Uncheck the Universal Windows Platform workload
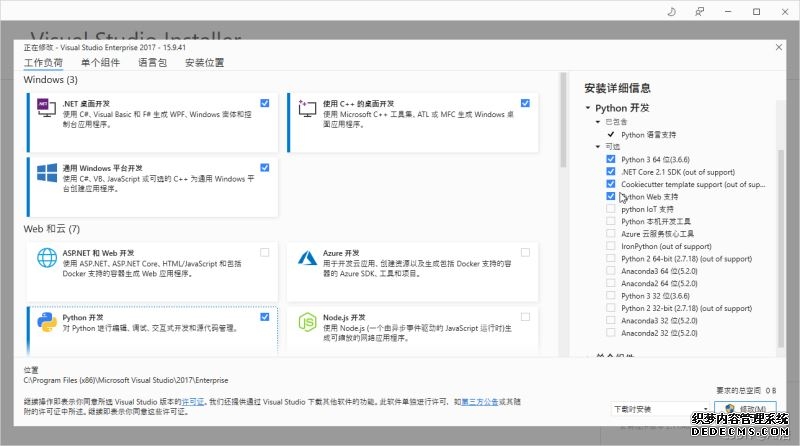The image size is (800, 446). click(265, 167)
